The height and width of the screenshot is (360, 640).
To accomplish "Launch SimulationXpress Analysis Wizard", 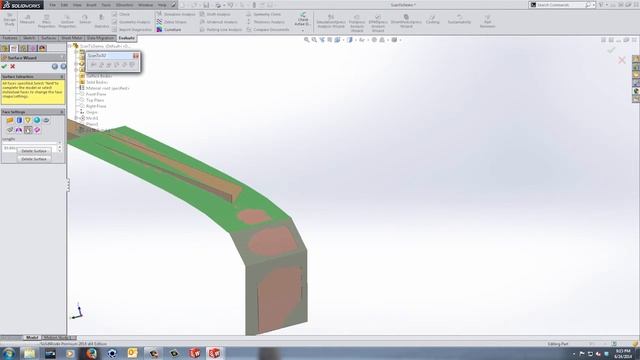I will (331, 21).
